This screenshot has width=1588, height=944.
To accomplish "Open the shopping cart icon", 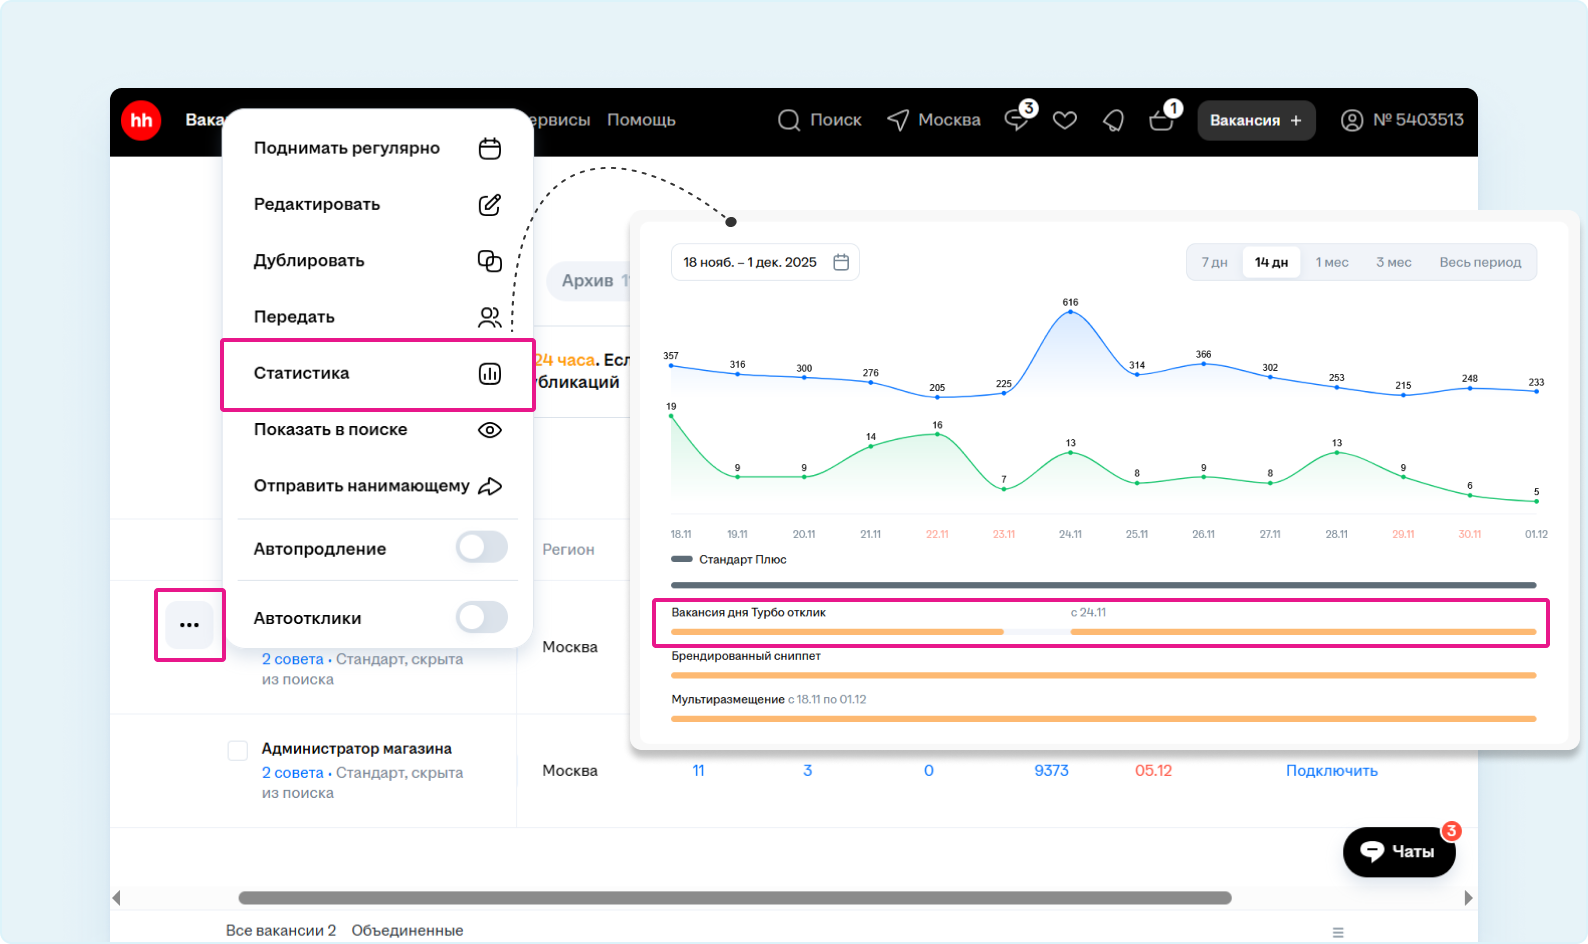I will coord(1161,121).
